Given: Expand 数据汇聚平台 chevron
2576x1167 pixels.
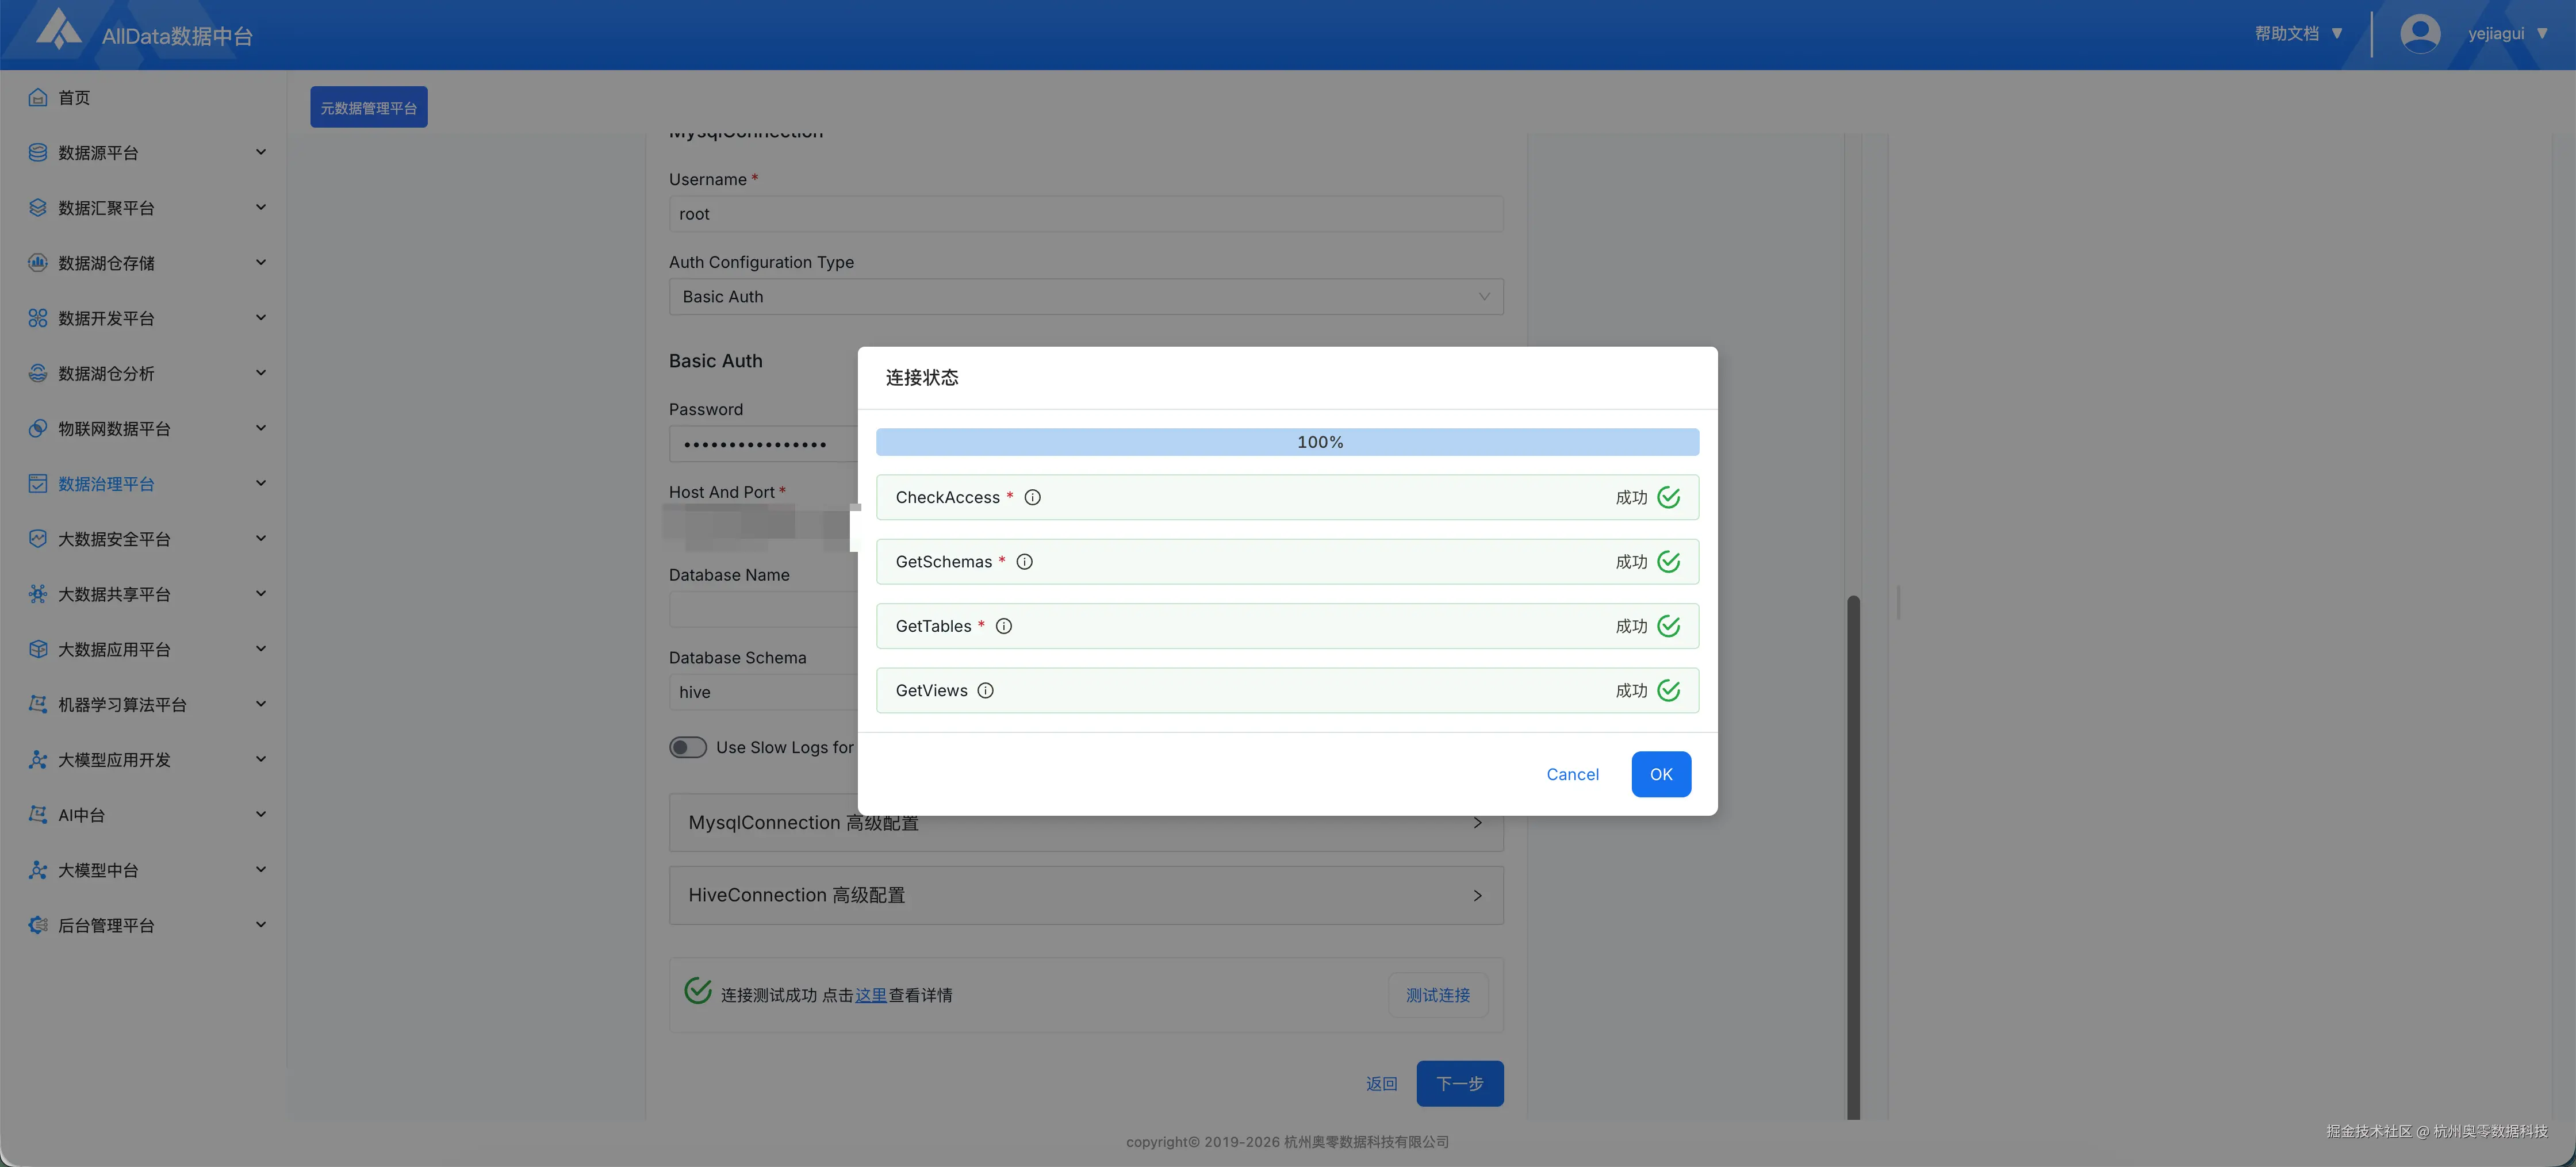Looking at the screenshot, I should (261, 207).
